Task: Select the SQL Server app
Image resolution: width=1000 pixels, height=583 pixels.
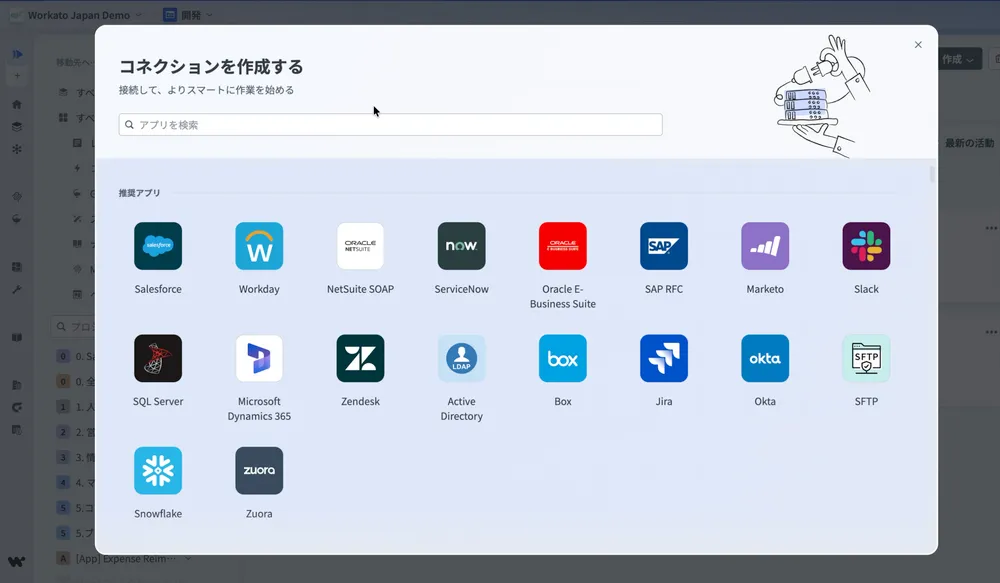Action: (158, 358)
